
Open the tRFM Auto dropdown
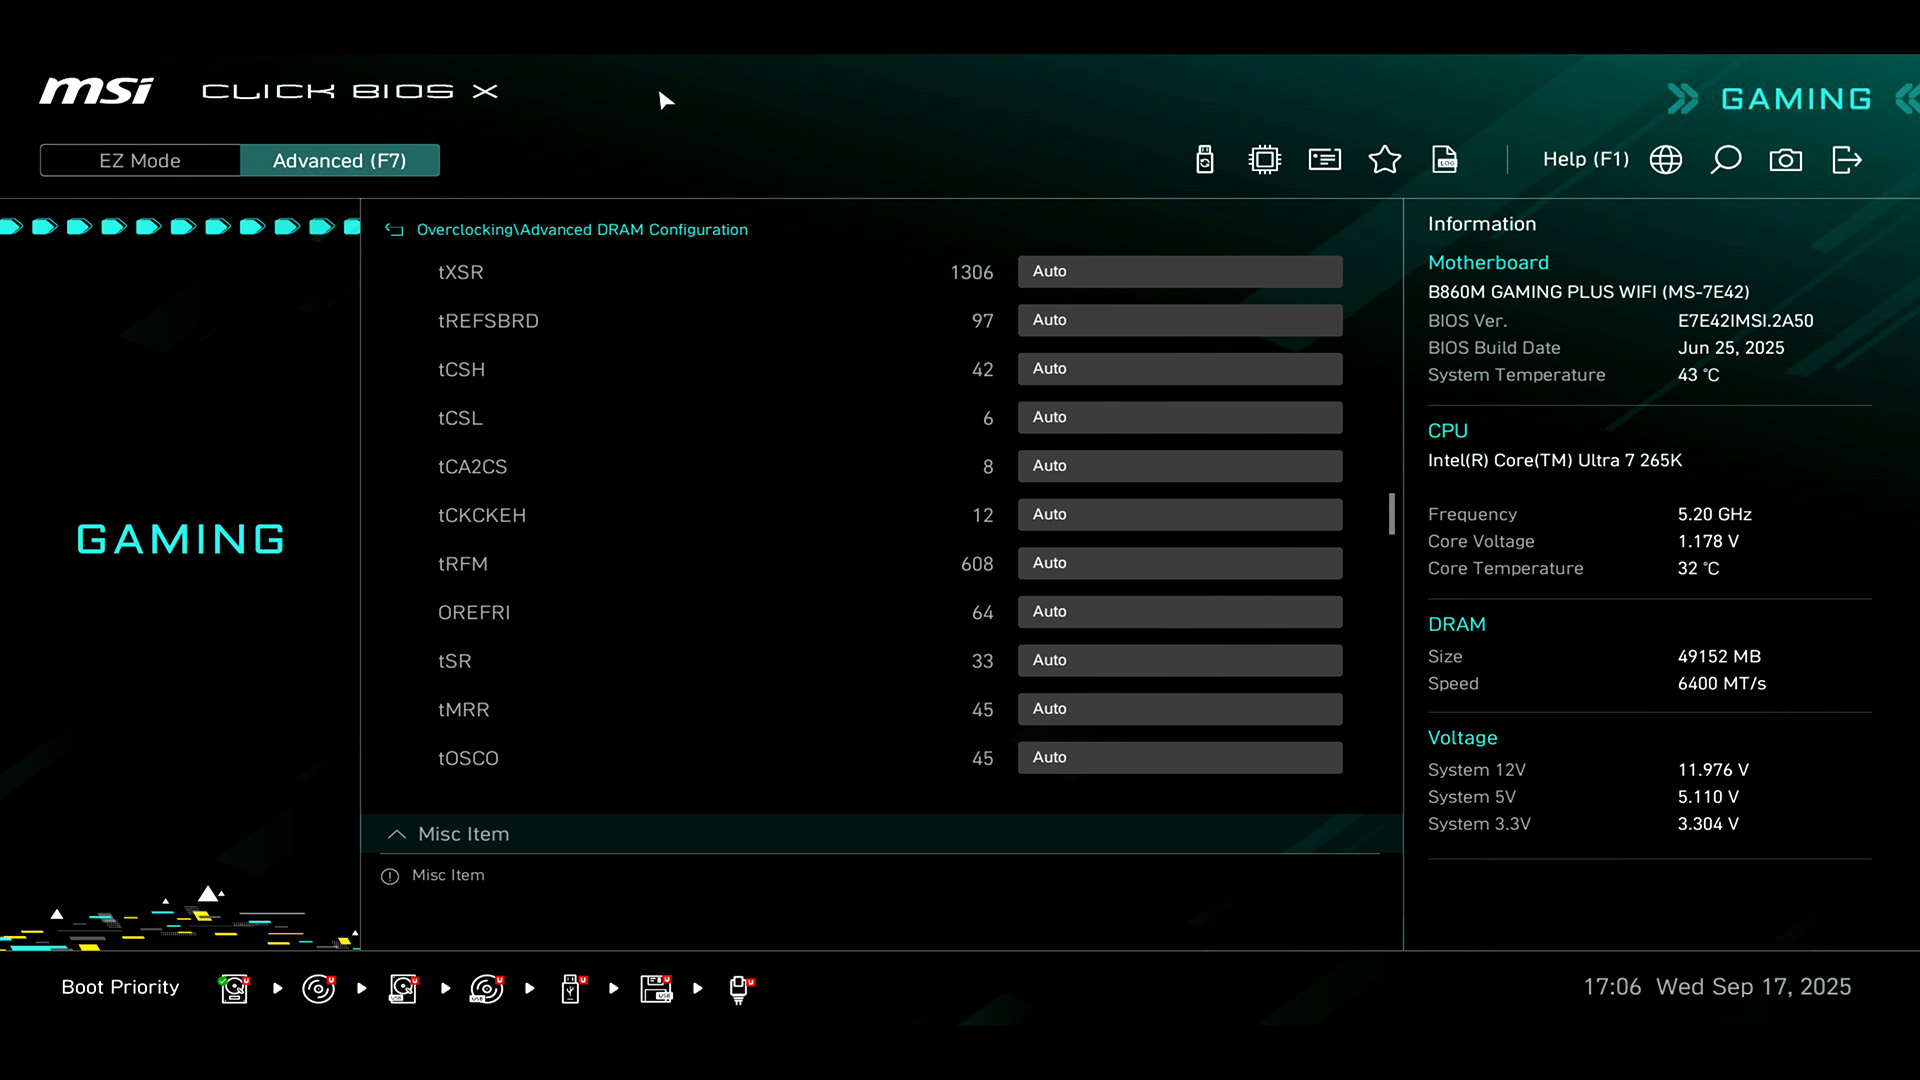pos(1179,563)
